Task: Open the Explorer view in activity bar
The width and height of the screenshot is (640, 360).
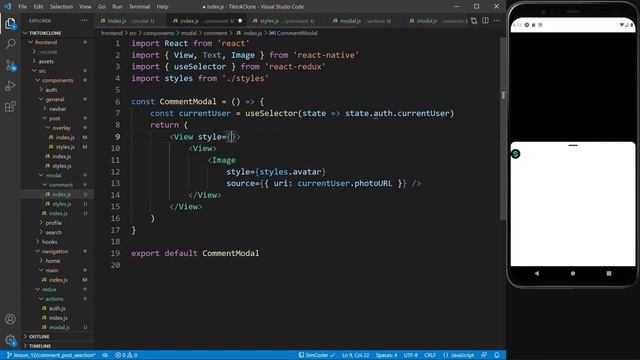Action: [x=10, y=23]
